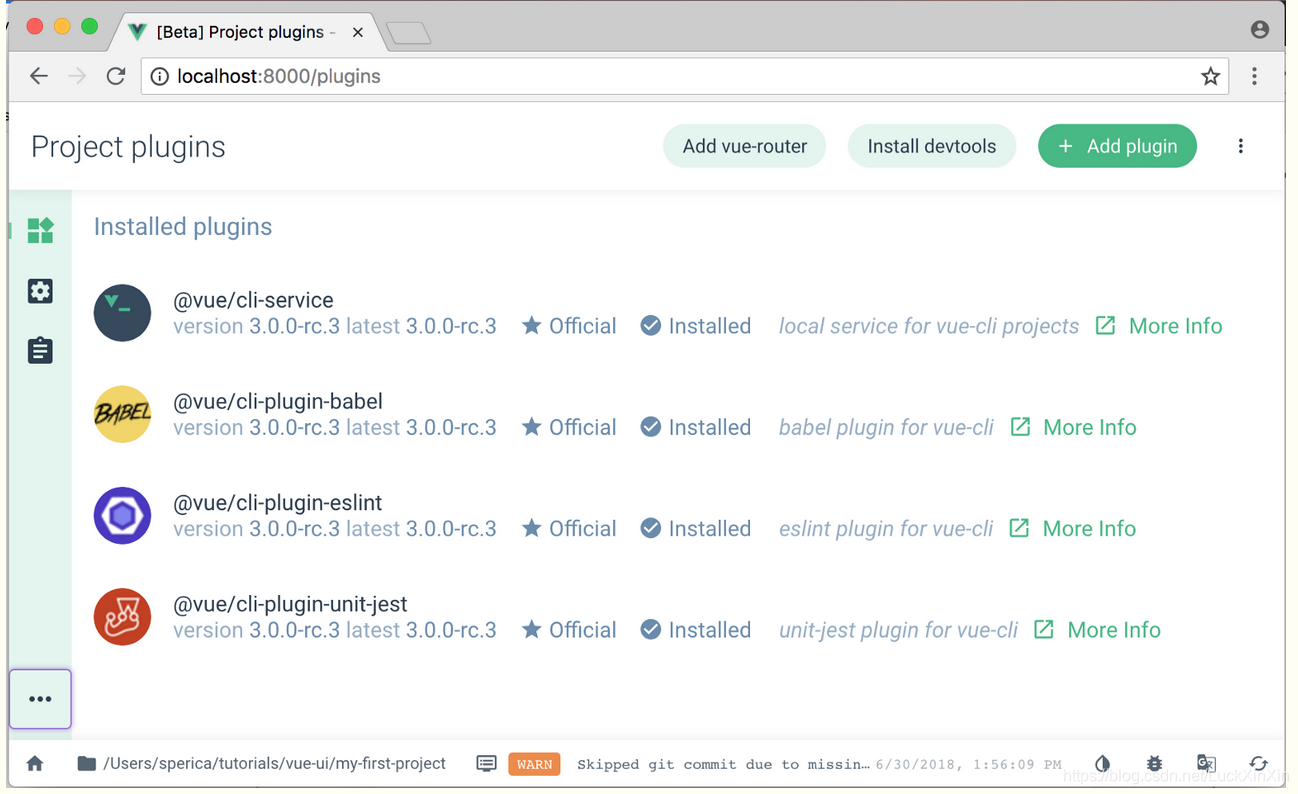Click the Chrome profile avatar icon
The image size is (1298, 794).
[x=1260, y=30]
